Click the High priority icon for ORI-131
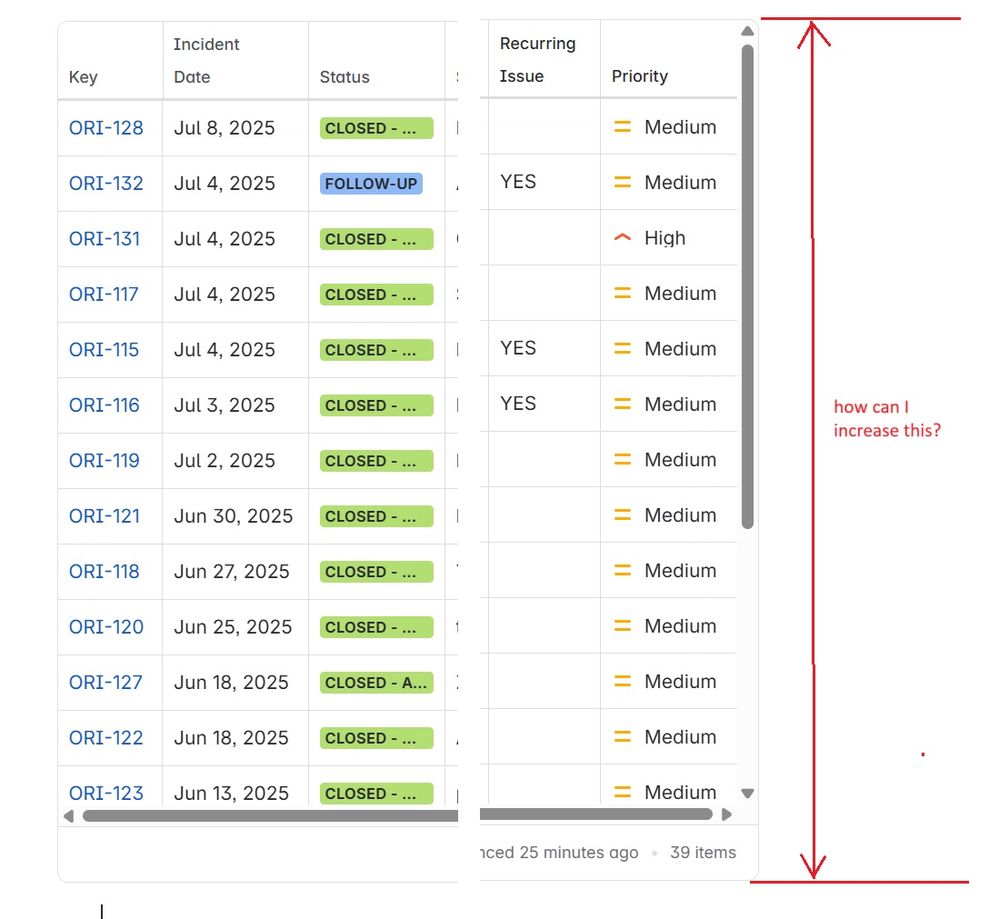This screenshot has width=999, height=919. click(624, 238)
